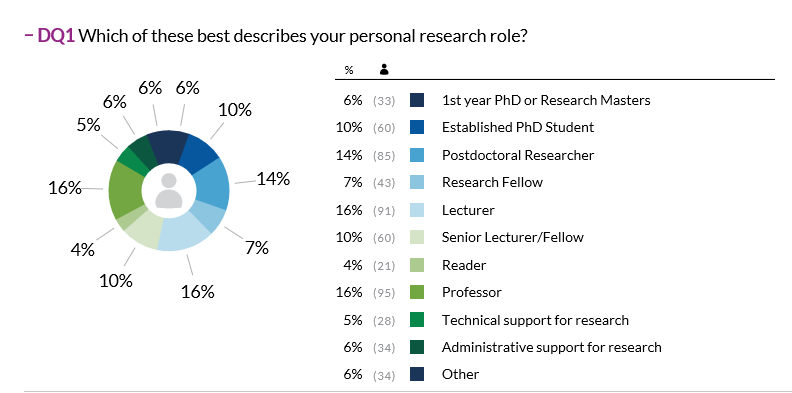Click the Established PhD Student color swatch
The width and height of the screenshot is (792, 393).
[x=417, y=127]
